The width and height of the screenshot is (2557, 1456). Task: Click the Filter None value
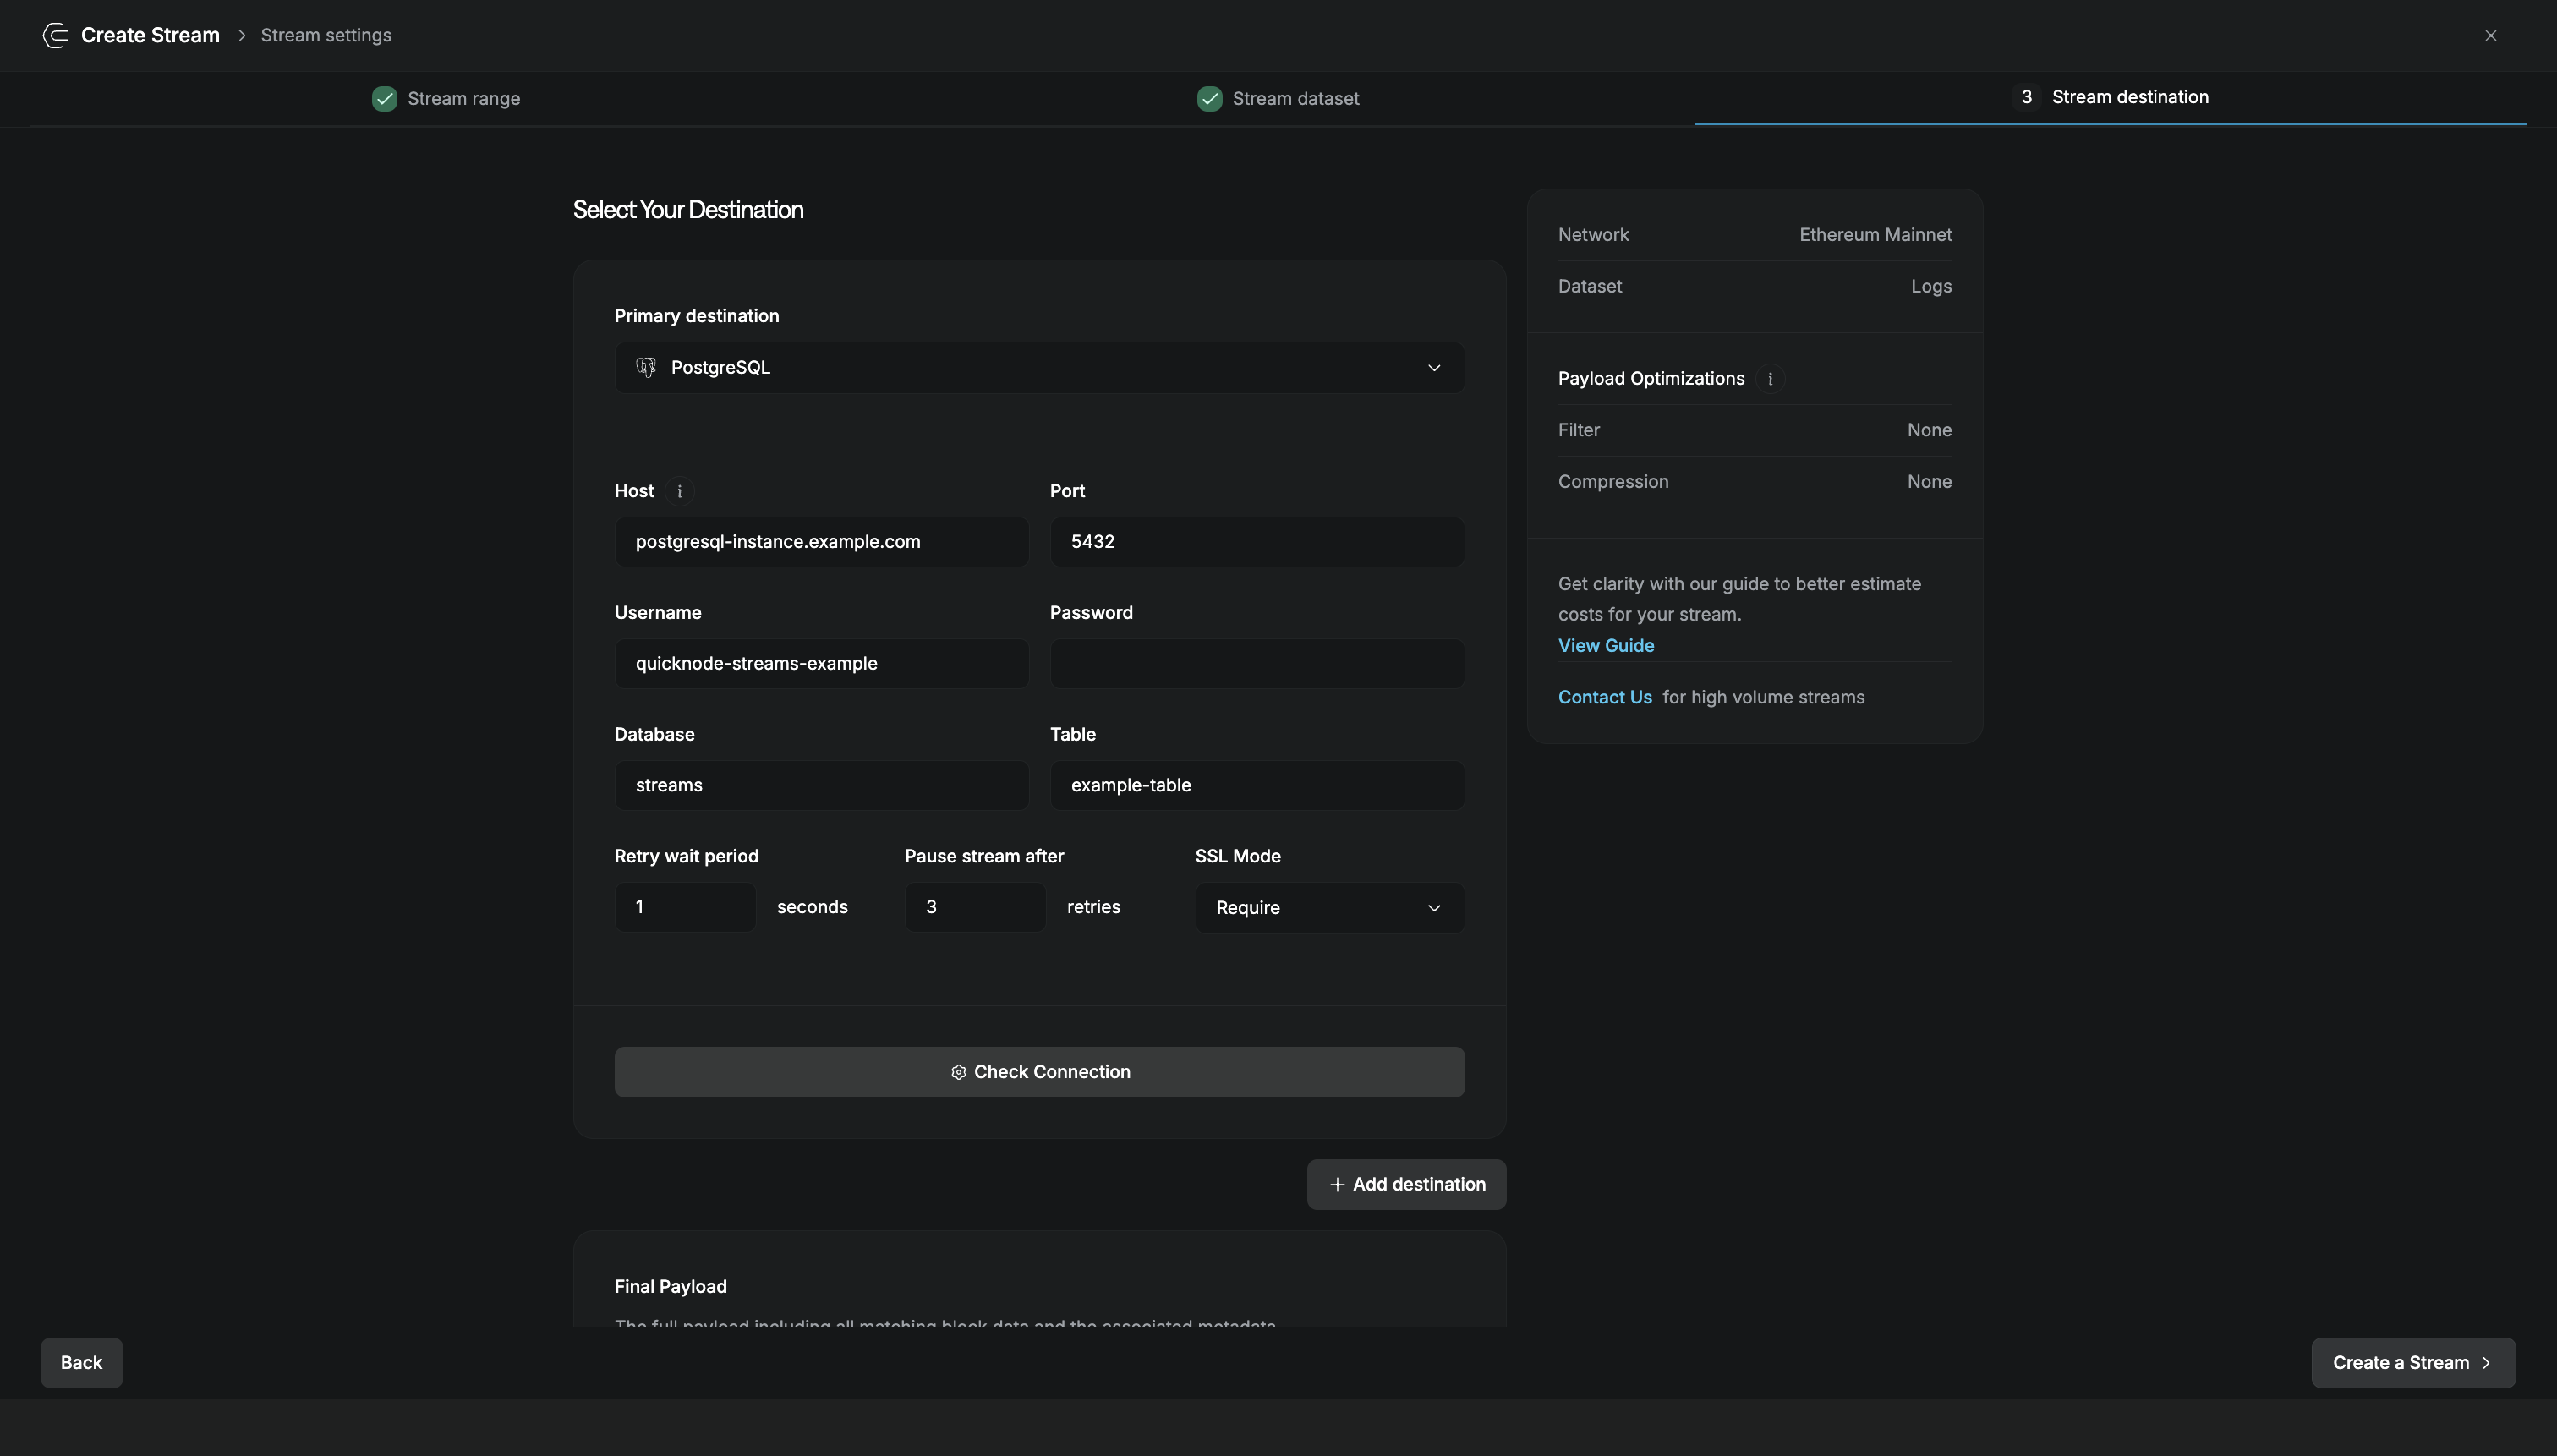click(1929, 430)
